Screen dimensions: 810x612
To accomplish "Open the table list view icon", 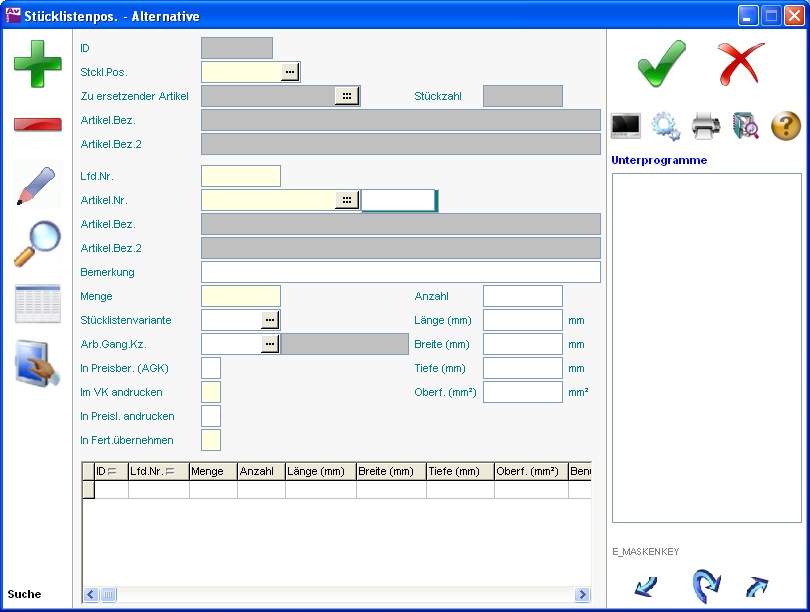I will point(37,304).
